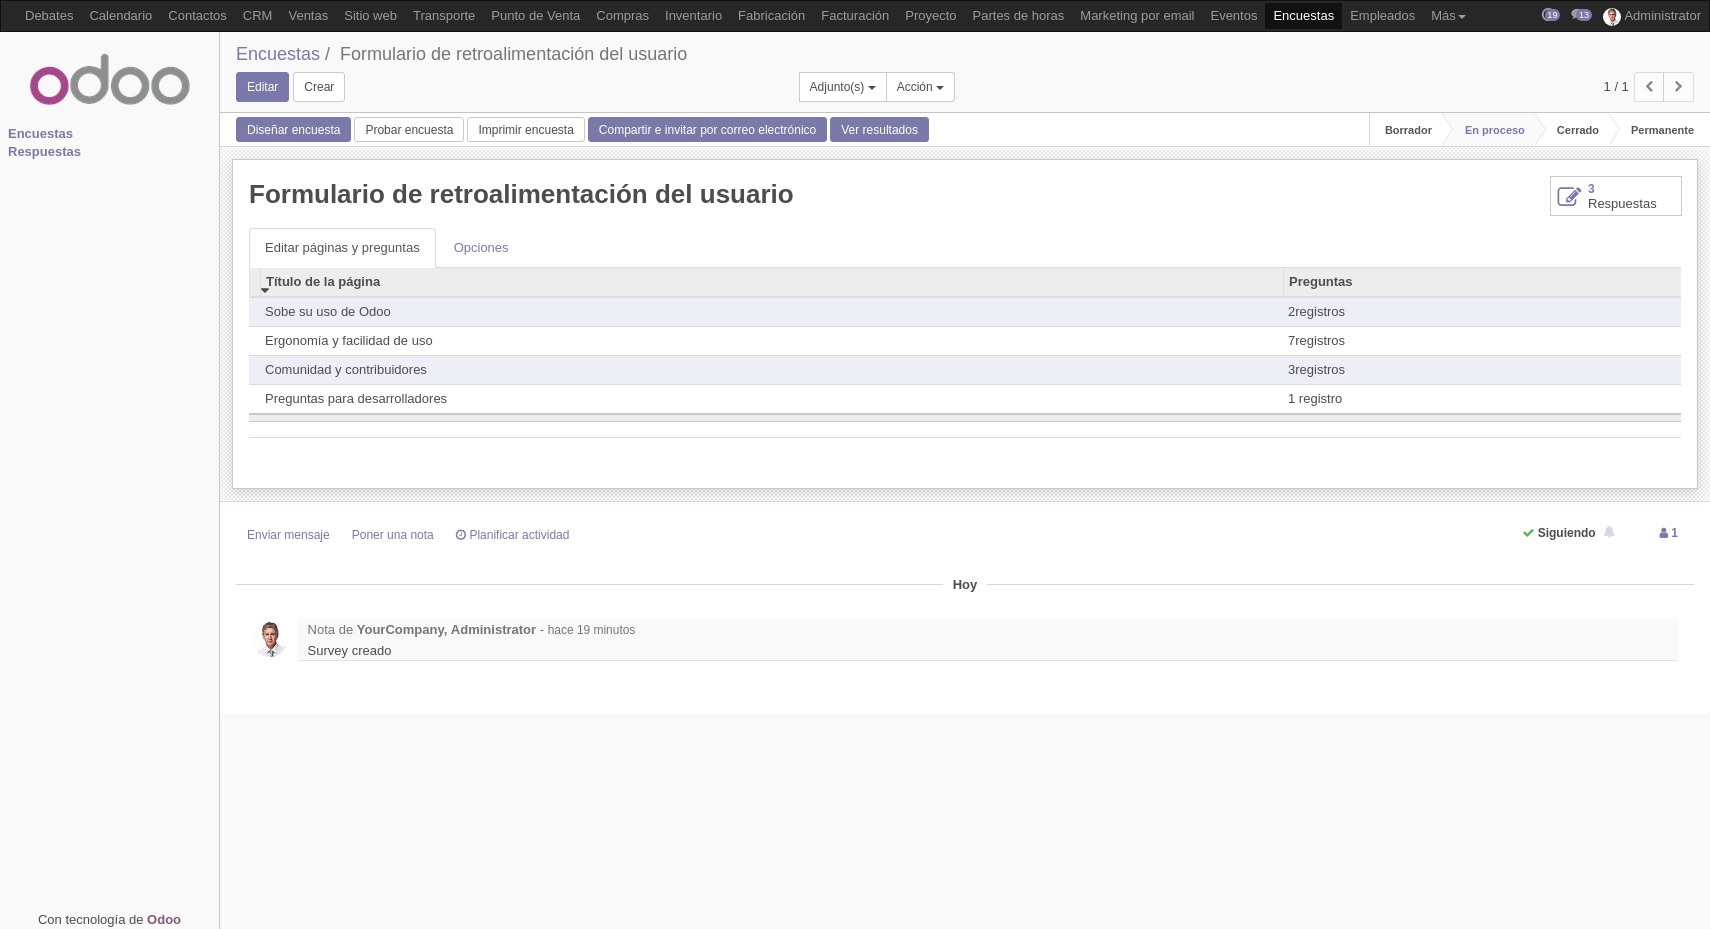
Task: Click the Odoo logo in sidebar
Action: (109, 80)
